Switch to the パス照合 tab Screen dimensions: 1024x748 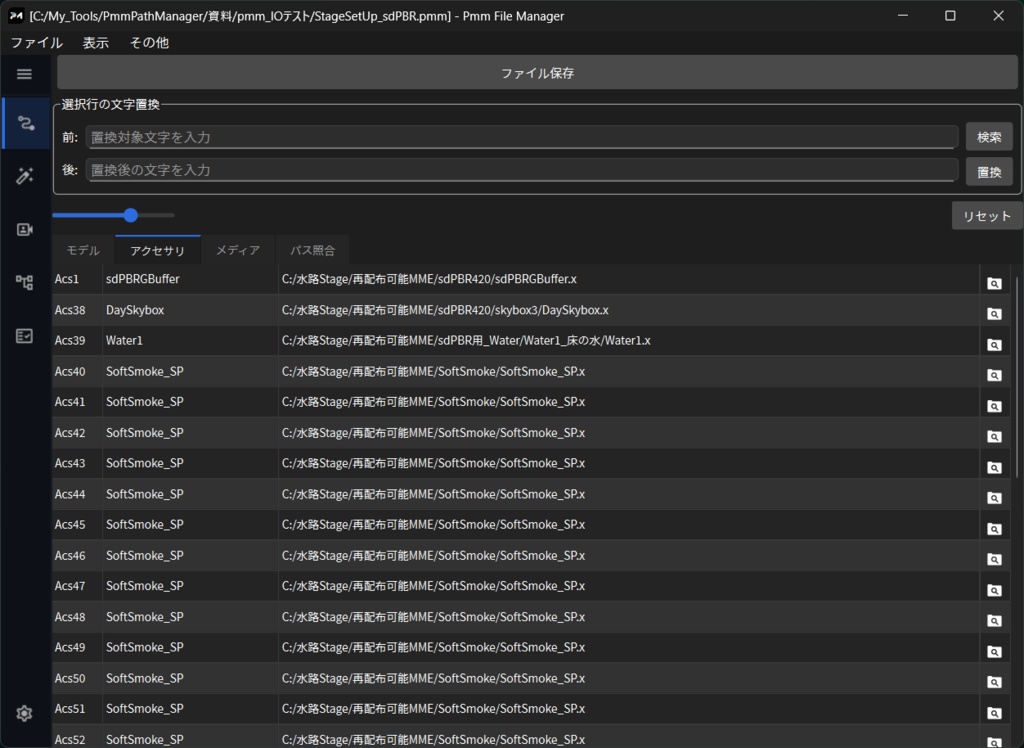[312, 250]
